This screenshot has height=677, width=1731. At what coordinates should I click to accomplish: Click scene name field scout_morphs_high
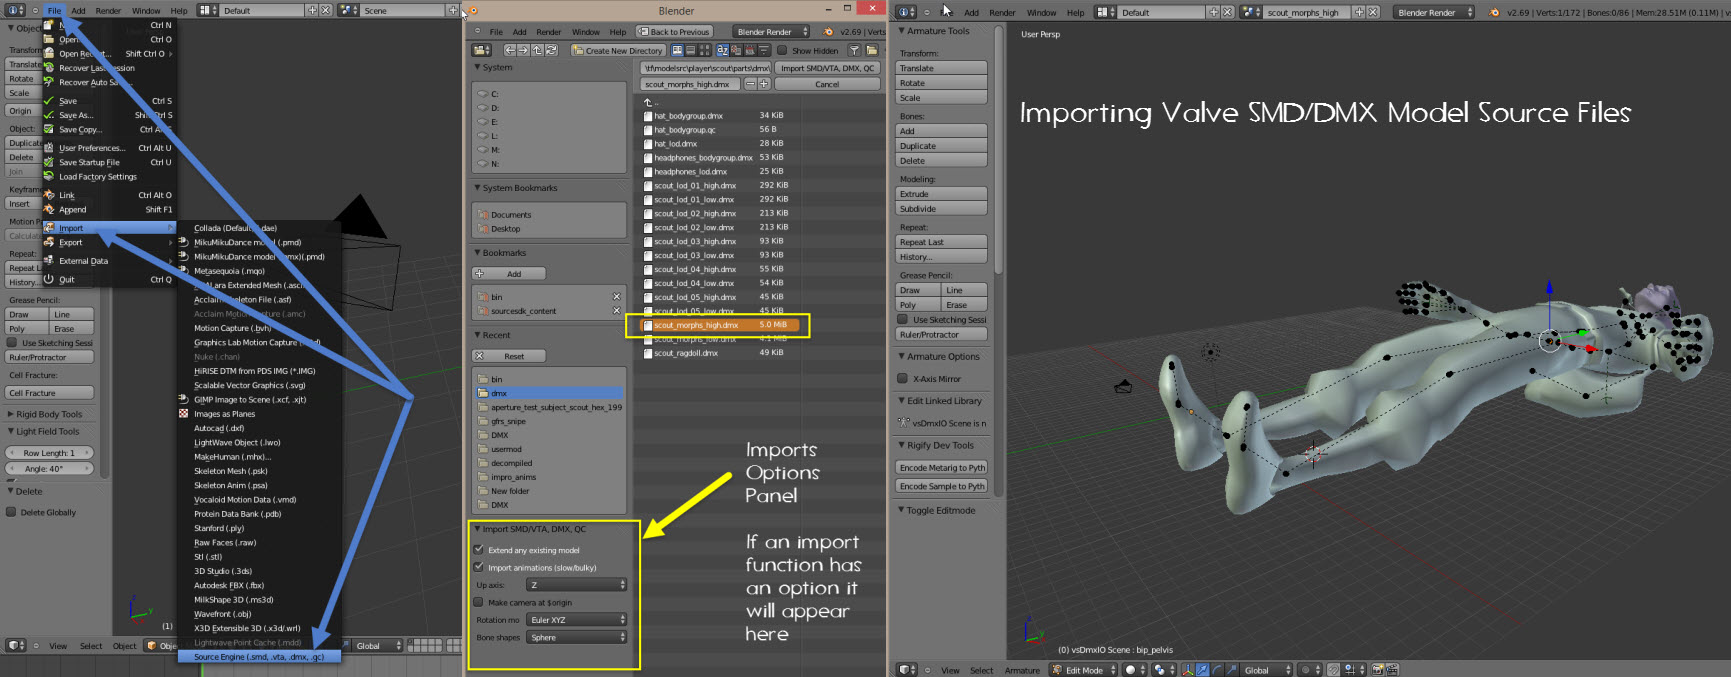(1307, 12)
